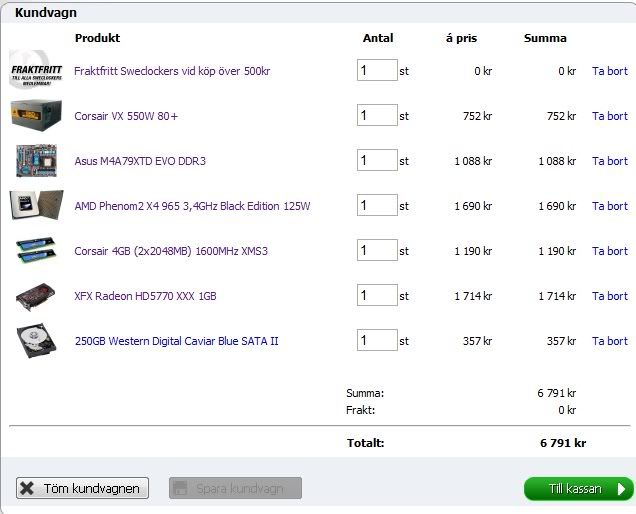
Task: Focus quantity field for AMD Phenom2 processor
Action: (377, 206)
